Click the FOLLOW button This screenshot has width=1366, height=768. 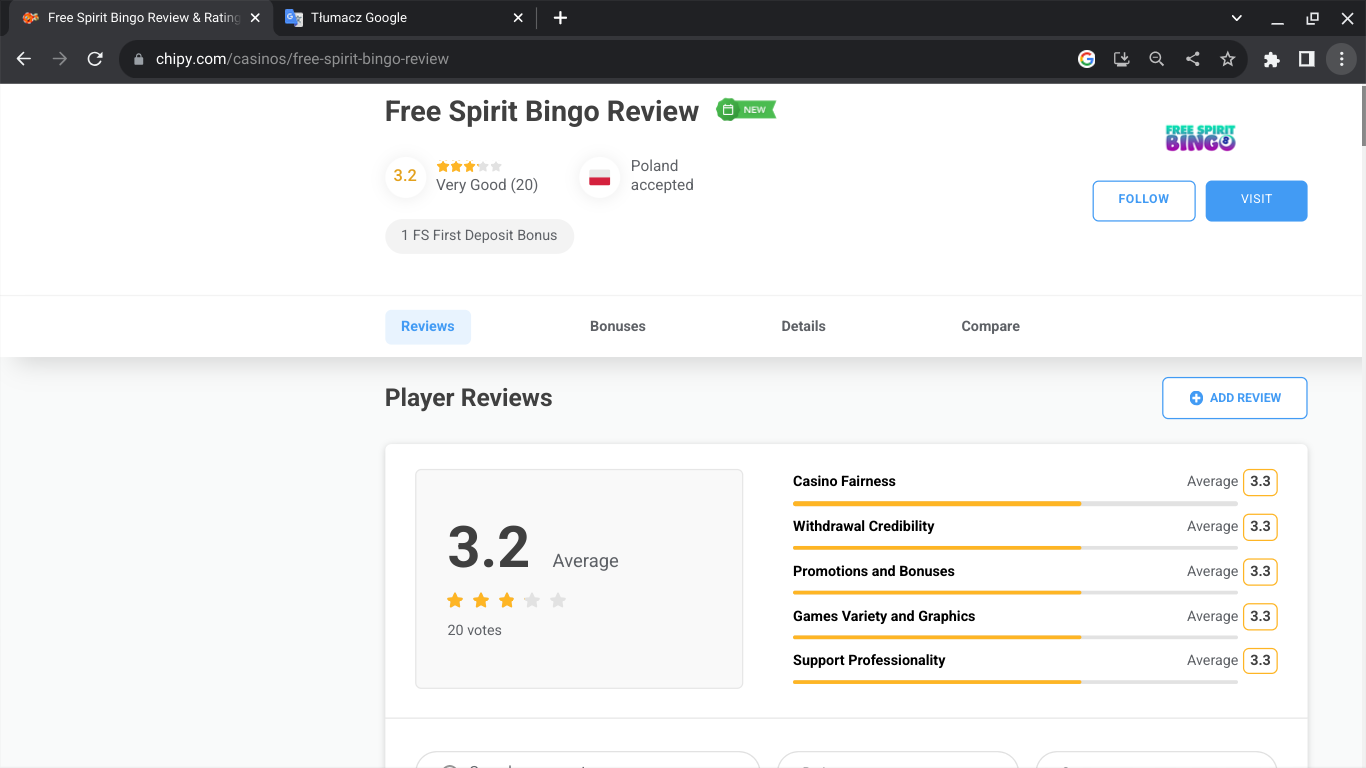(1143, 200)
